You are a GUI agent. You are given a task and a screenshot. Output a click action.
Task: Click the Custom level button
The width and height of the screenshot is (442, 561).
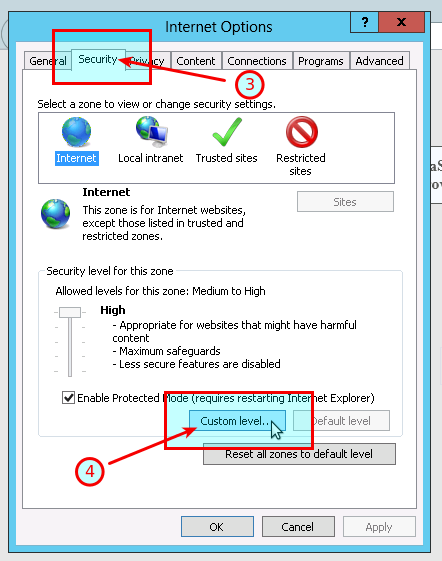pyautogui.click(x=237, y=421)
